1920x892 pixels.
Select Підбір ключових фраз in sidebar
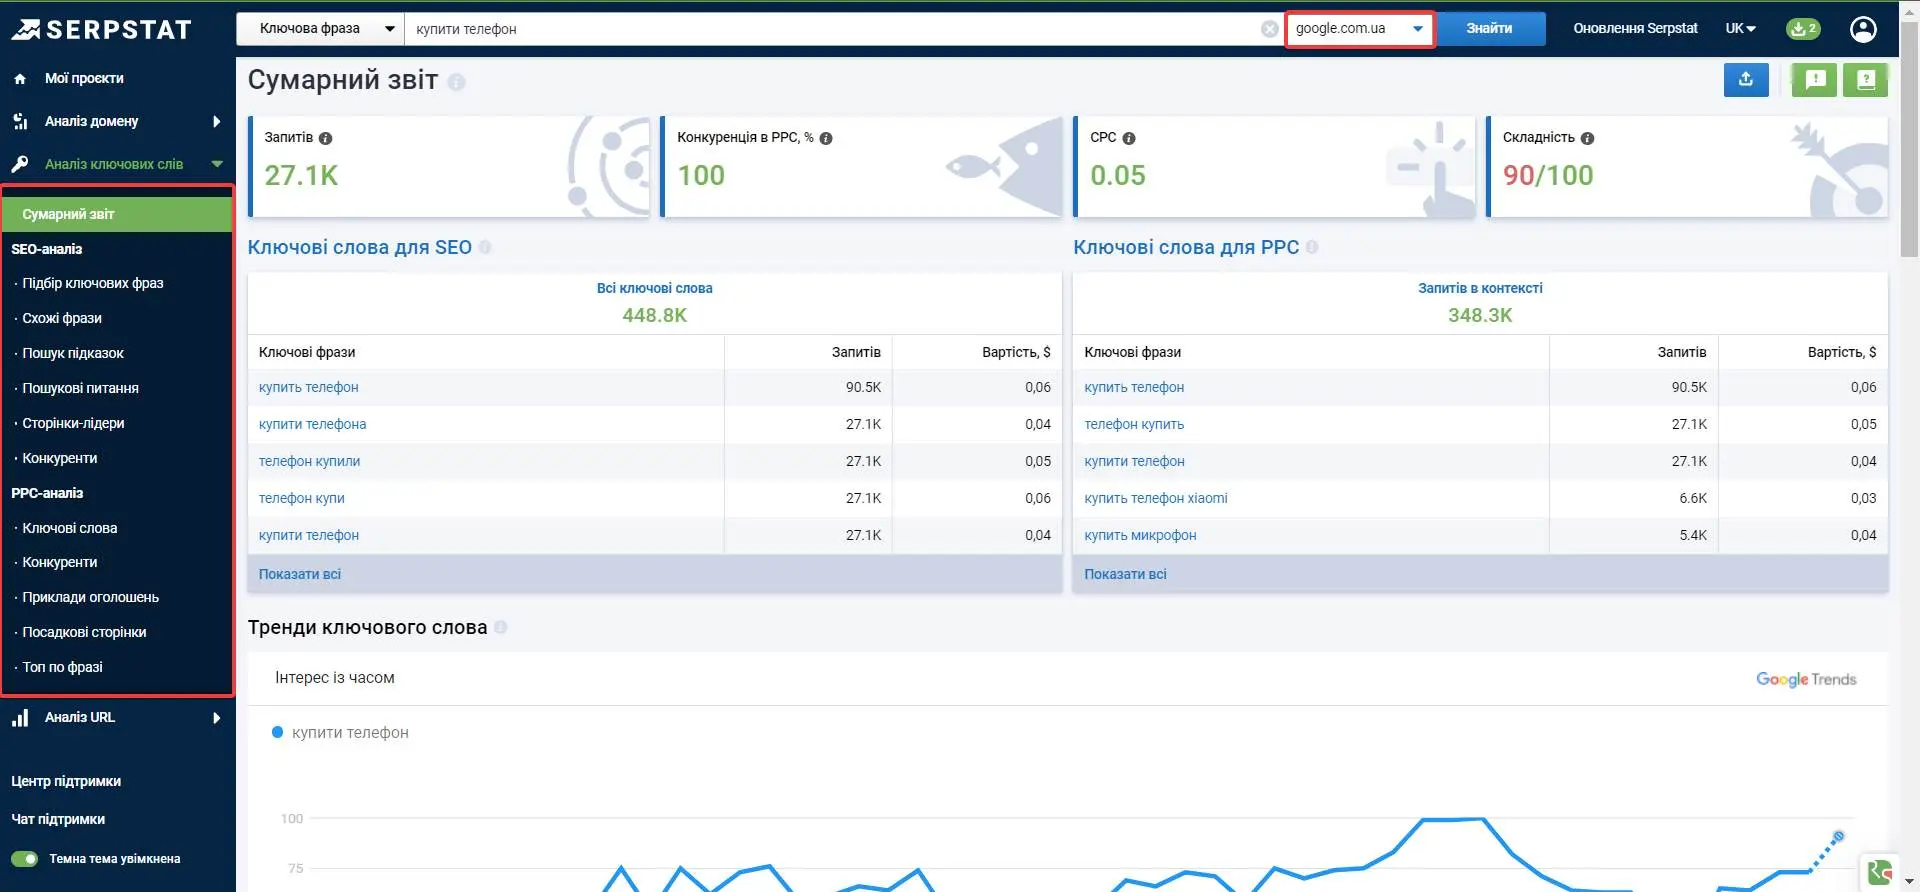pos(93,283)
